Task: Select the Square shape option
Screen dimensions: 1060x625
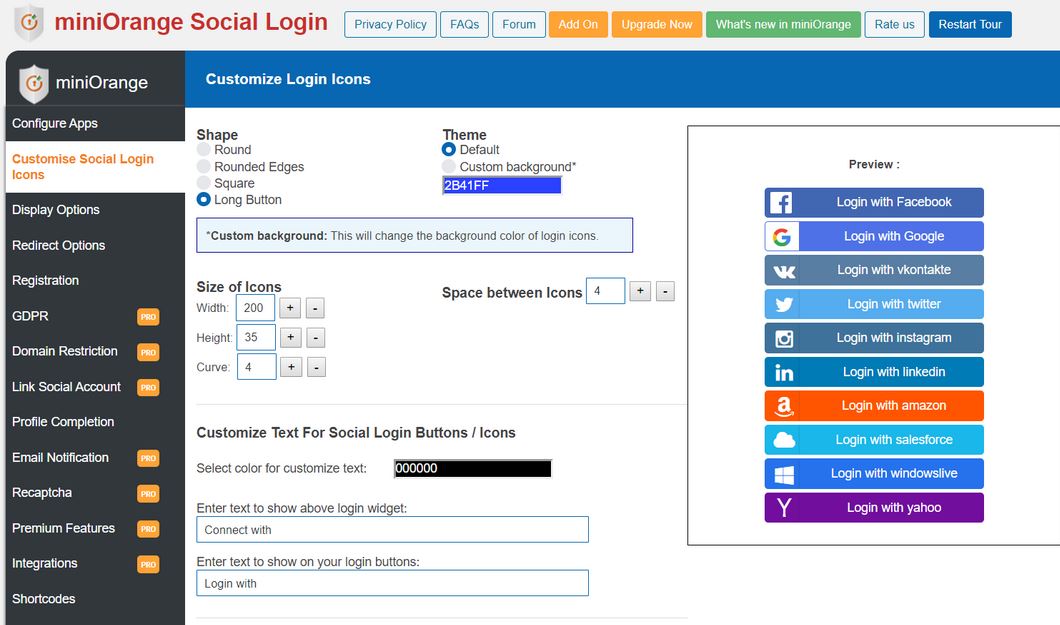Action: point(203,182)
